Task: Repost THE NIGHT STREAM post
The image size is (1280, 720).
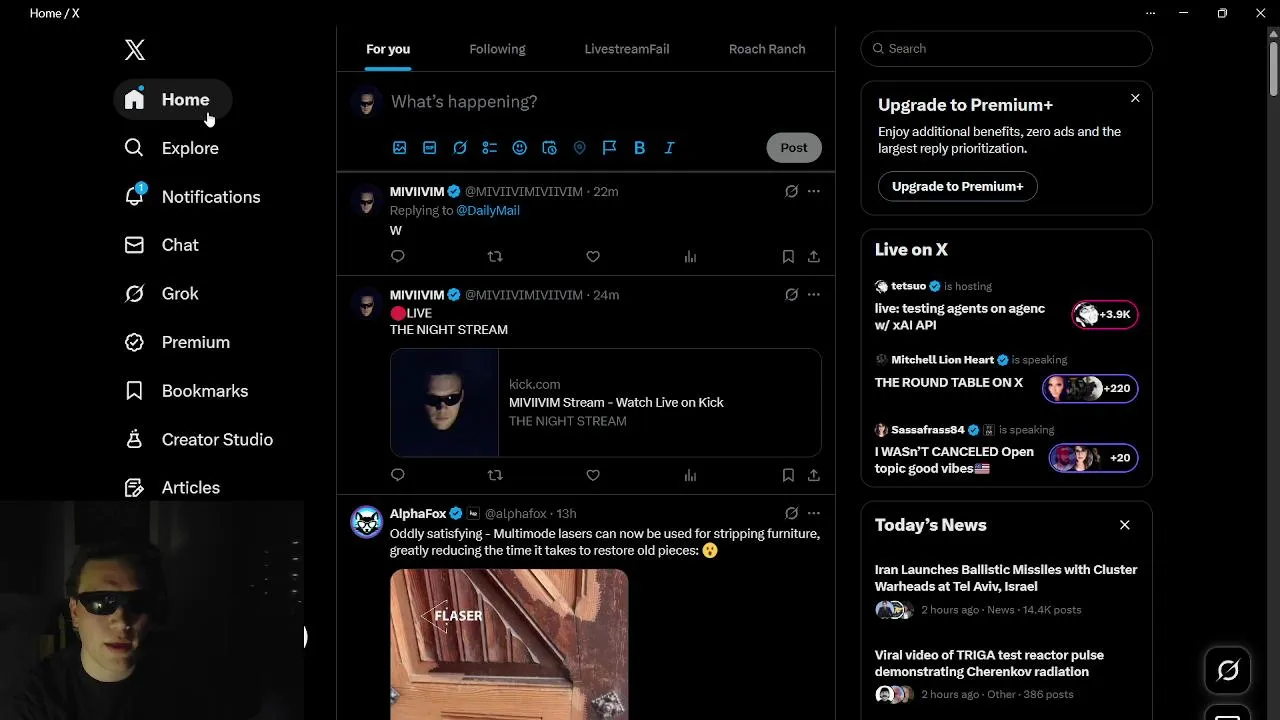Action: tap(495, 475)
